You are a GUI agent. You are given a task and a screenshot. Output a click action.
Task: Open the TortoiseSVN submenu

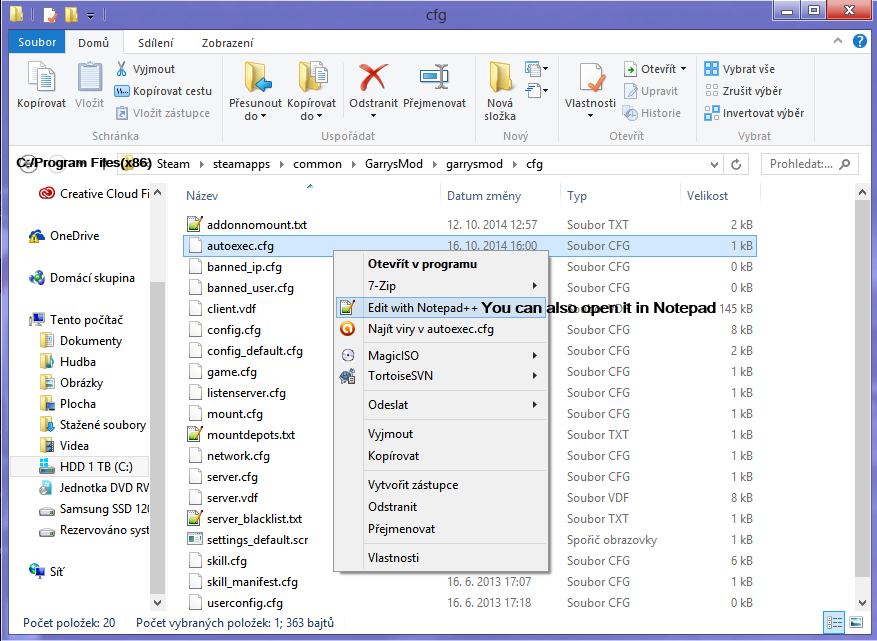[x=441, y=376]
